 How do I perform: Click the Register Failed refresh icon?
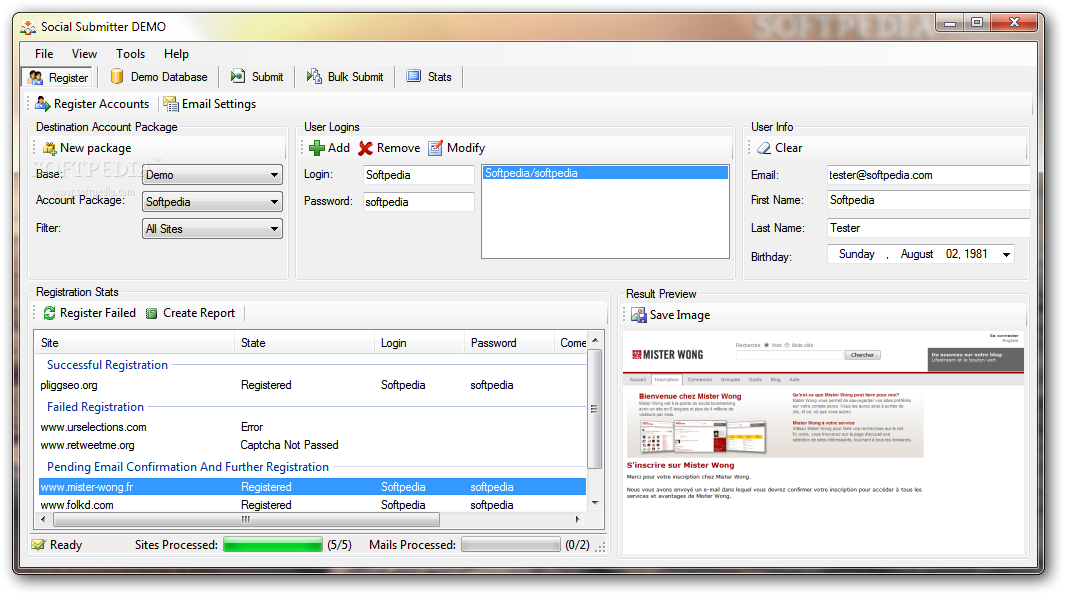click(x=50, y=313)
